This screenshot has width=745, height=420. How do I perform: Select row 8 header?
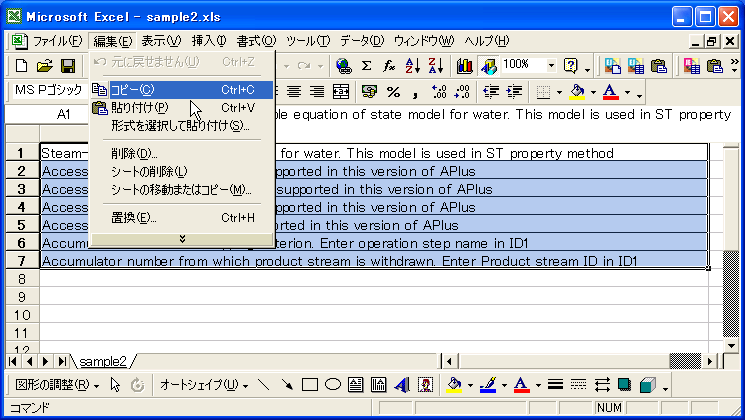pyautogui.click(x=22, y=279)
